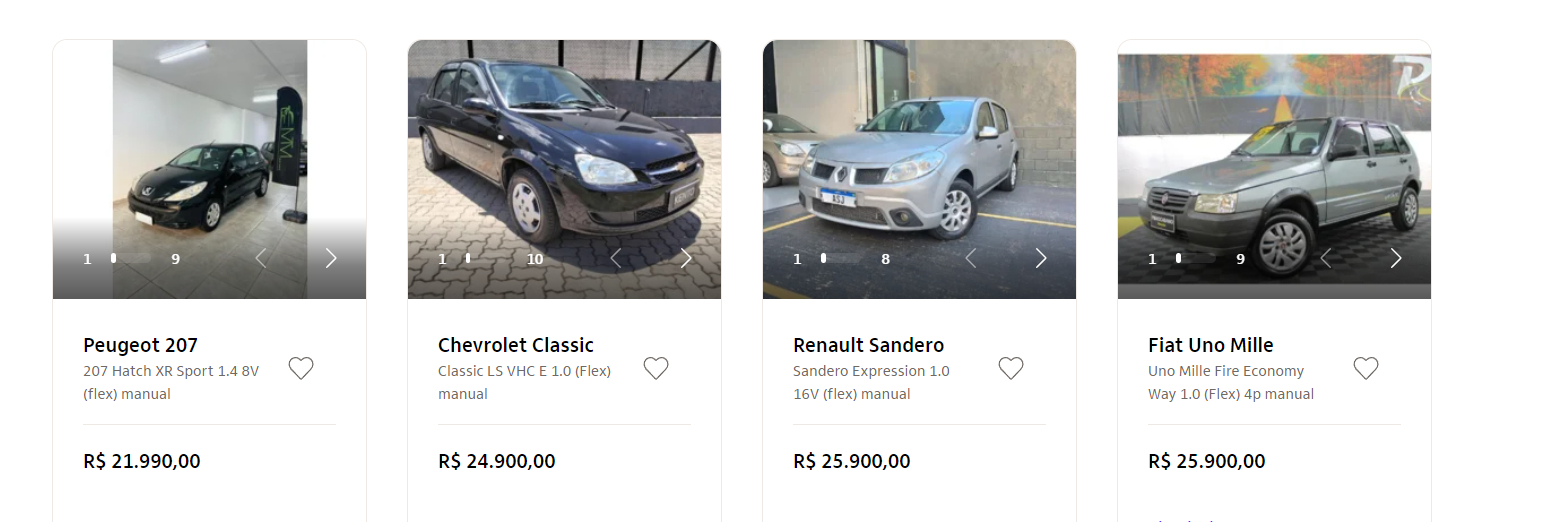Open the Peugeot 207 title link
Image resolution: width=1565 pixels, height=522 pixels.
[140, 345]
